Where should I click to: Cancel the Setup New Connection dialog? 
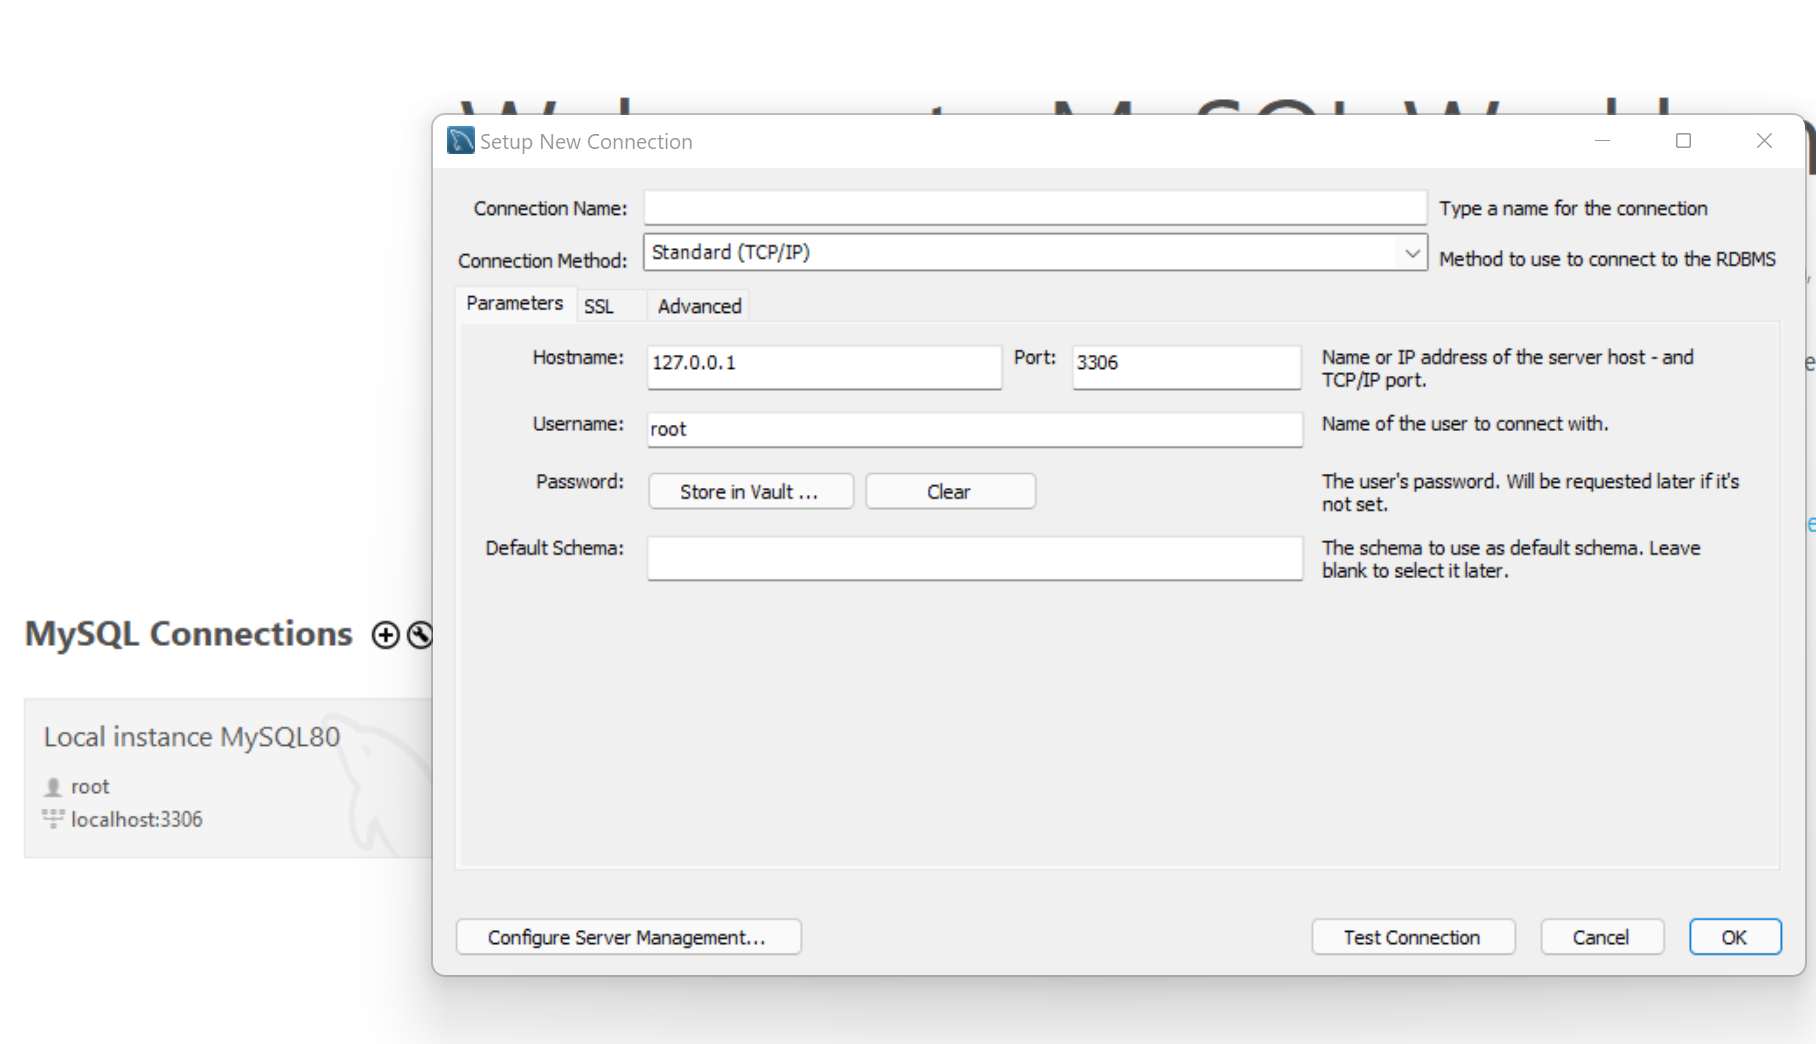tap(1601, 937)
